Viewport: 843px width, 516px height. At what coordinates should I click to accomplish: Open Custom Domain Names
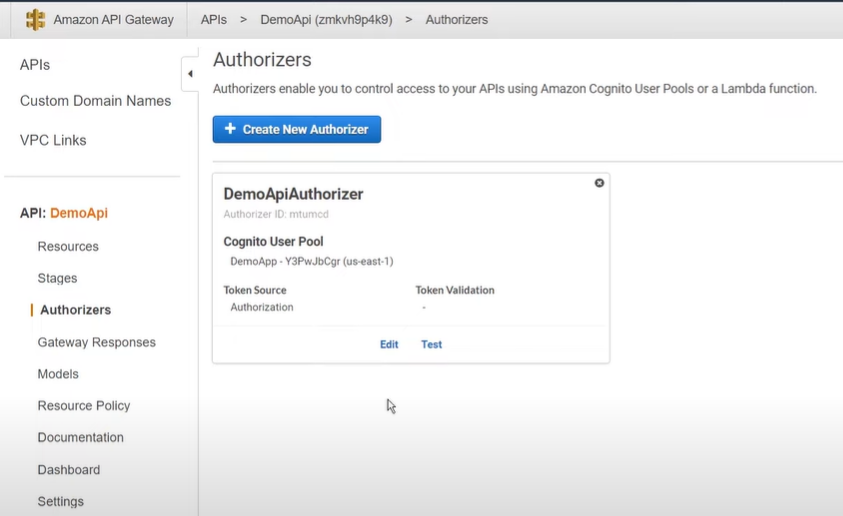96,101
